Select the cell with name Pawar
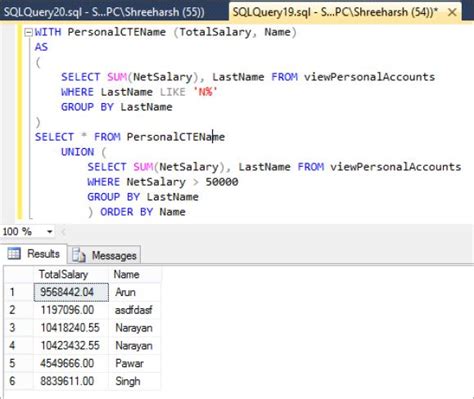Screen dimensions: 474x399 [x=135, y=363]
